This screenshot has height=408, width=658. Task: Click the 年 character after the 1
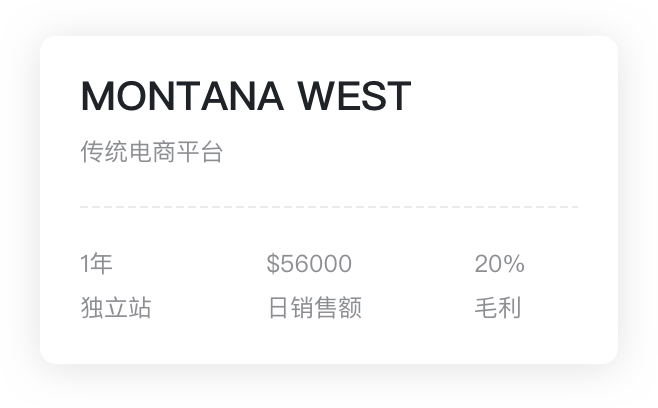[x=101, y=264]
